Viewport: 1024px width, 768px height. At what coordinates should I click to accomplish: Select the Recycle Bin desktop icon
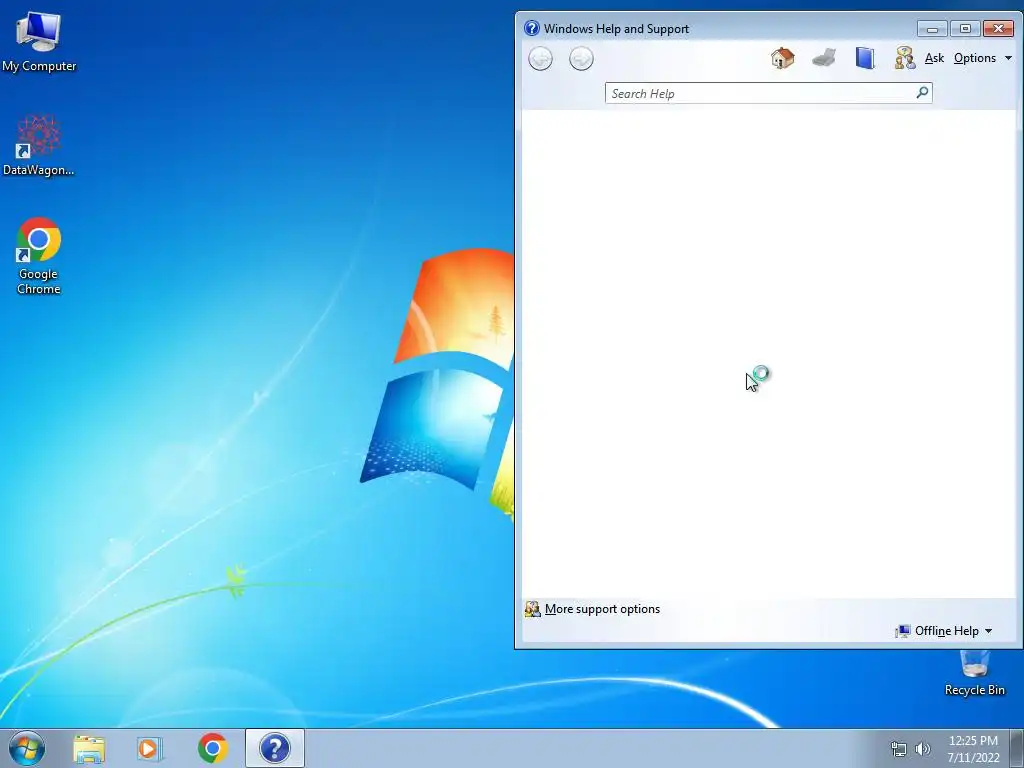[975, 673]
